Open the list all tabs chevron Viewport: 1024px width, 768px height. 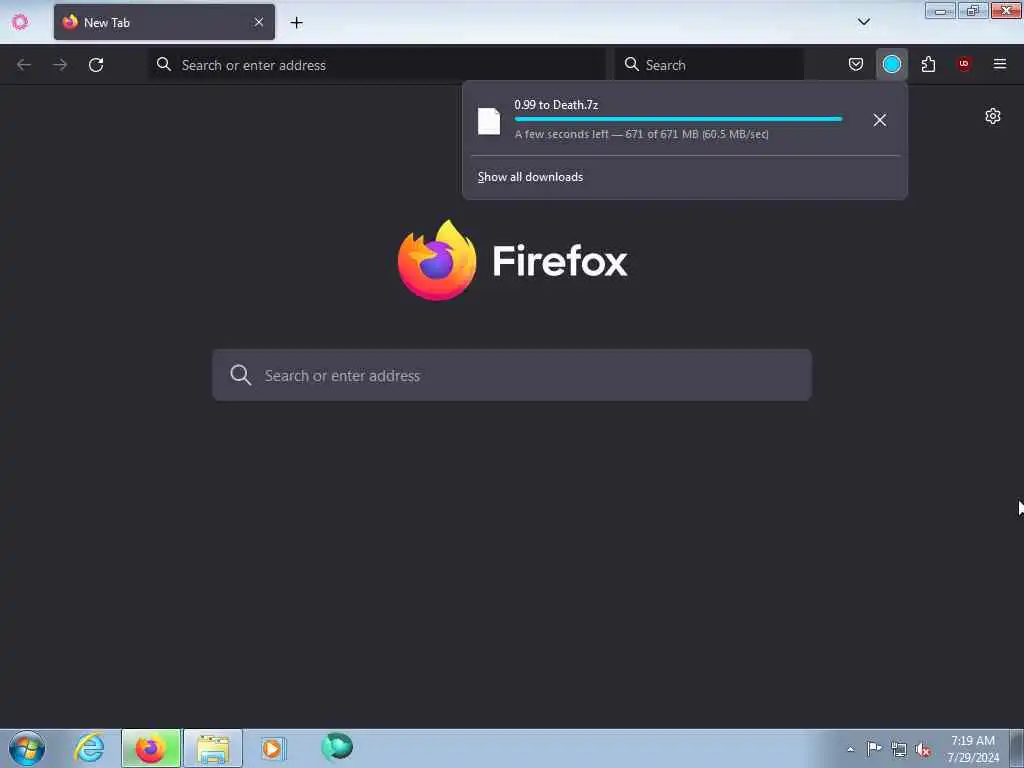point(863,22)
